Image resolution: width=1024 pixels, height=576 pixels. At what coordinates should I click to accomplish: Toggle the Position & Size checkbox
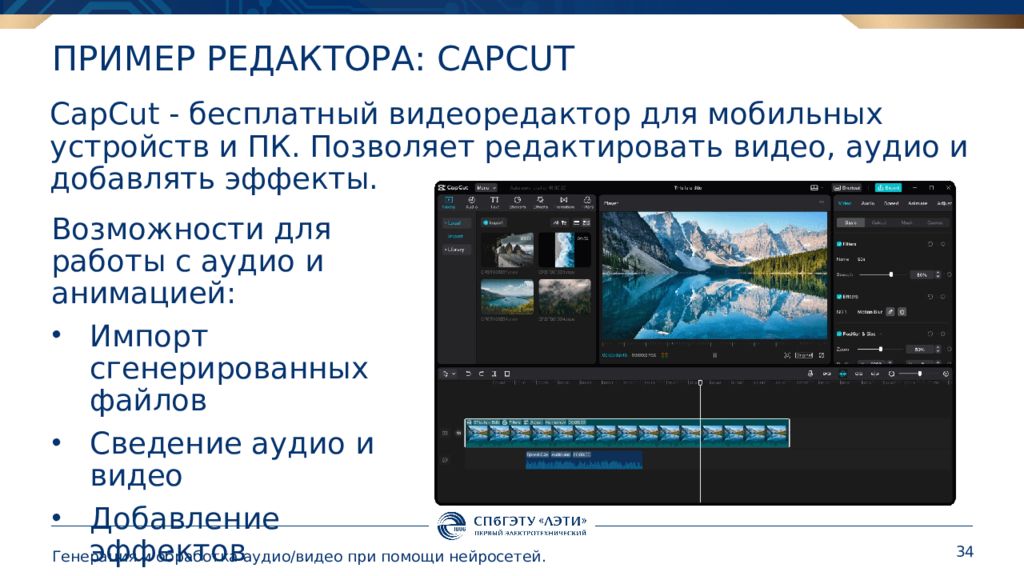coord(839,334)
